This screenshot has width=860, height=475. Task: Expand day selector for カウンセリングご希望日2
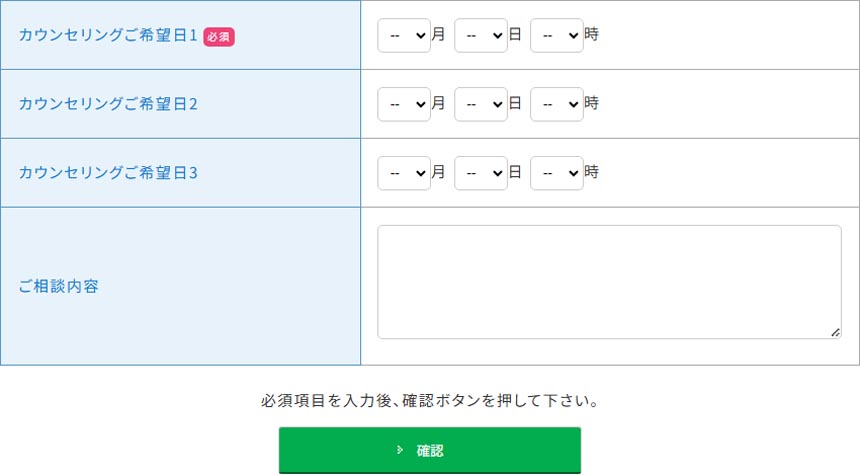tap(480, 104)
